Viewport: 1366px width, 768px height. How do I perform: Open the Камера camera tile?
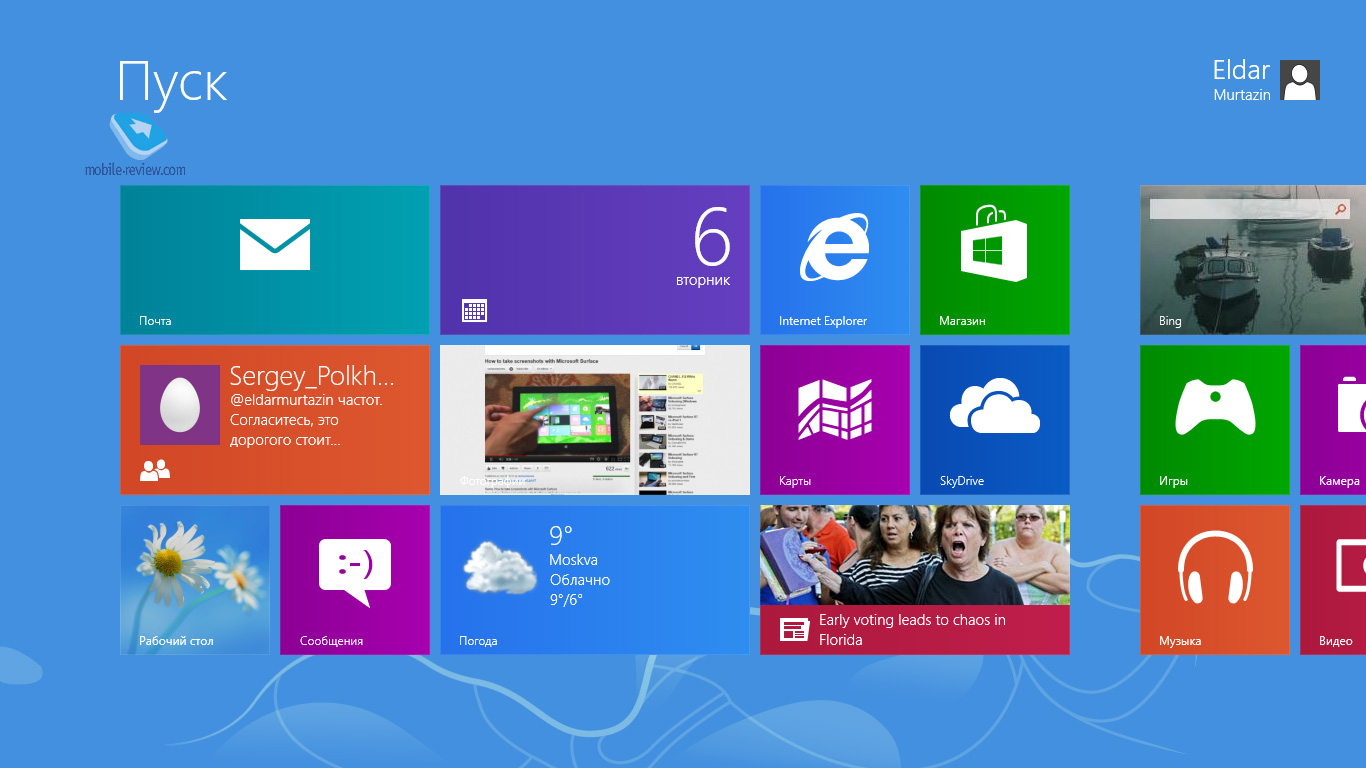coord(1333,420)
